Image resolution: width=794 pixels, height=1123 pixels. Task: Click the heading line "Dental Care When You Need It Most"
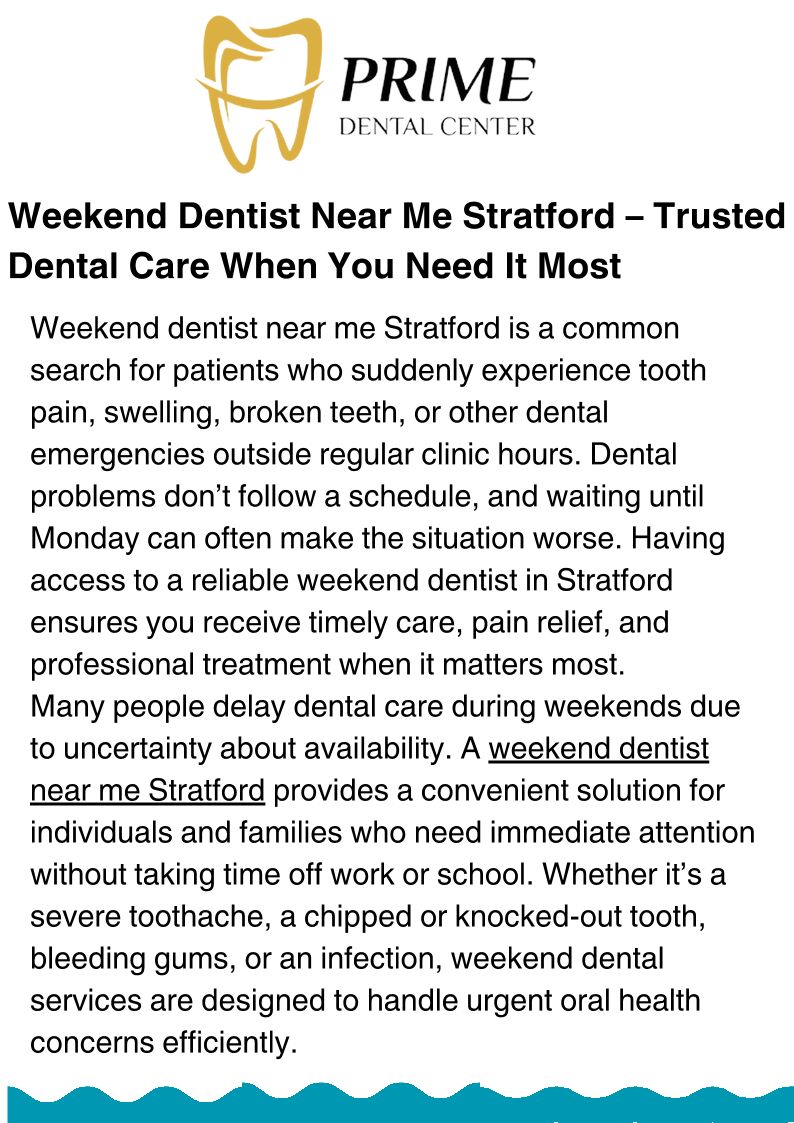[315, 266]
